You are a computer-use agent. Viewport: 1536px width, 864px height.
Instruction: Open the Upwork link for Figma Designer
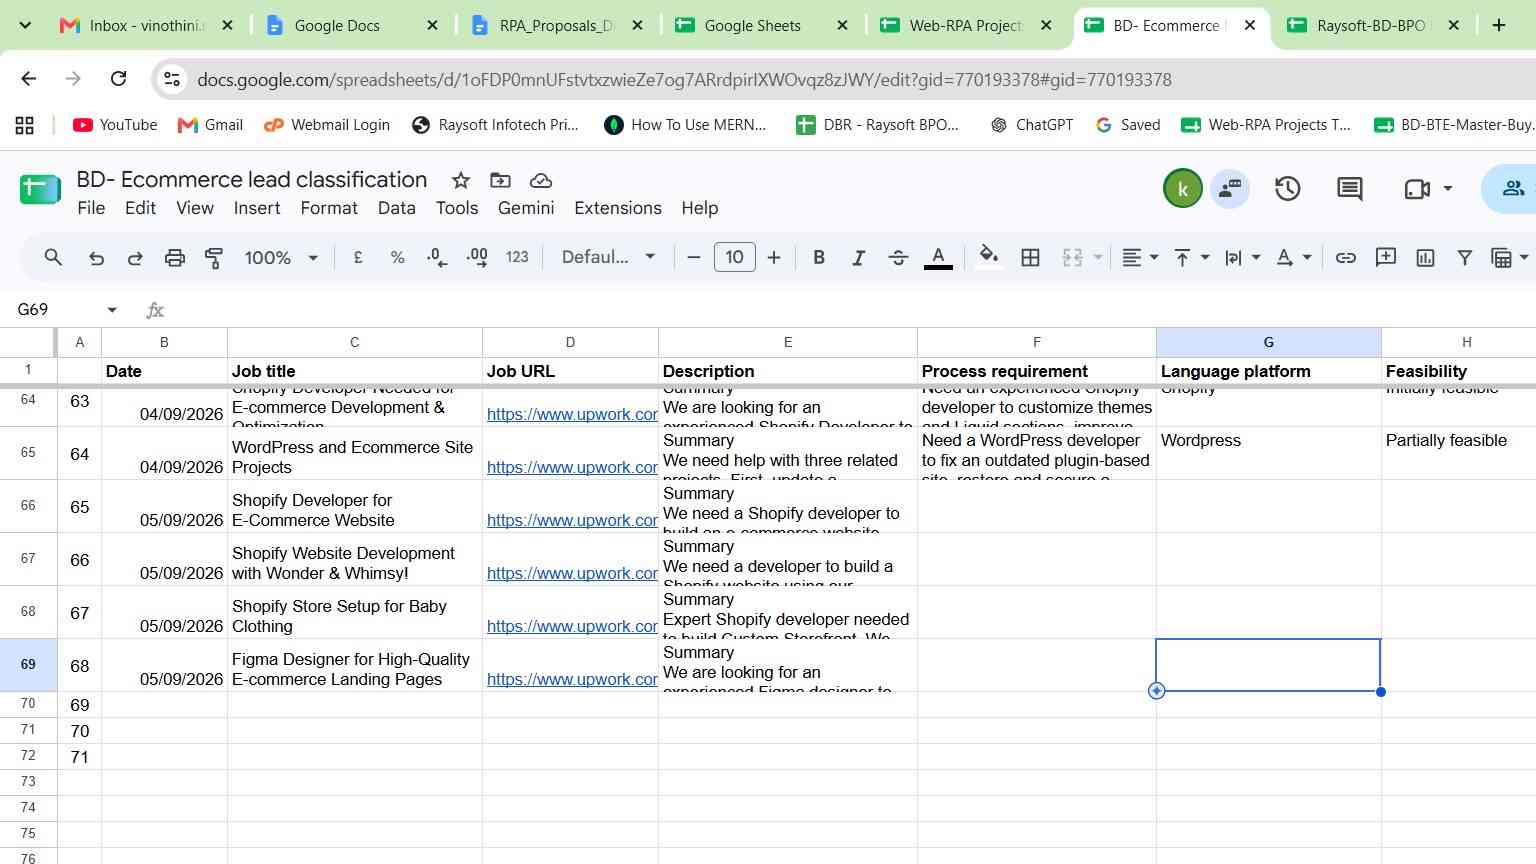pos(572,679)
